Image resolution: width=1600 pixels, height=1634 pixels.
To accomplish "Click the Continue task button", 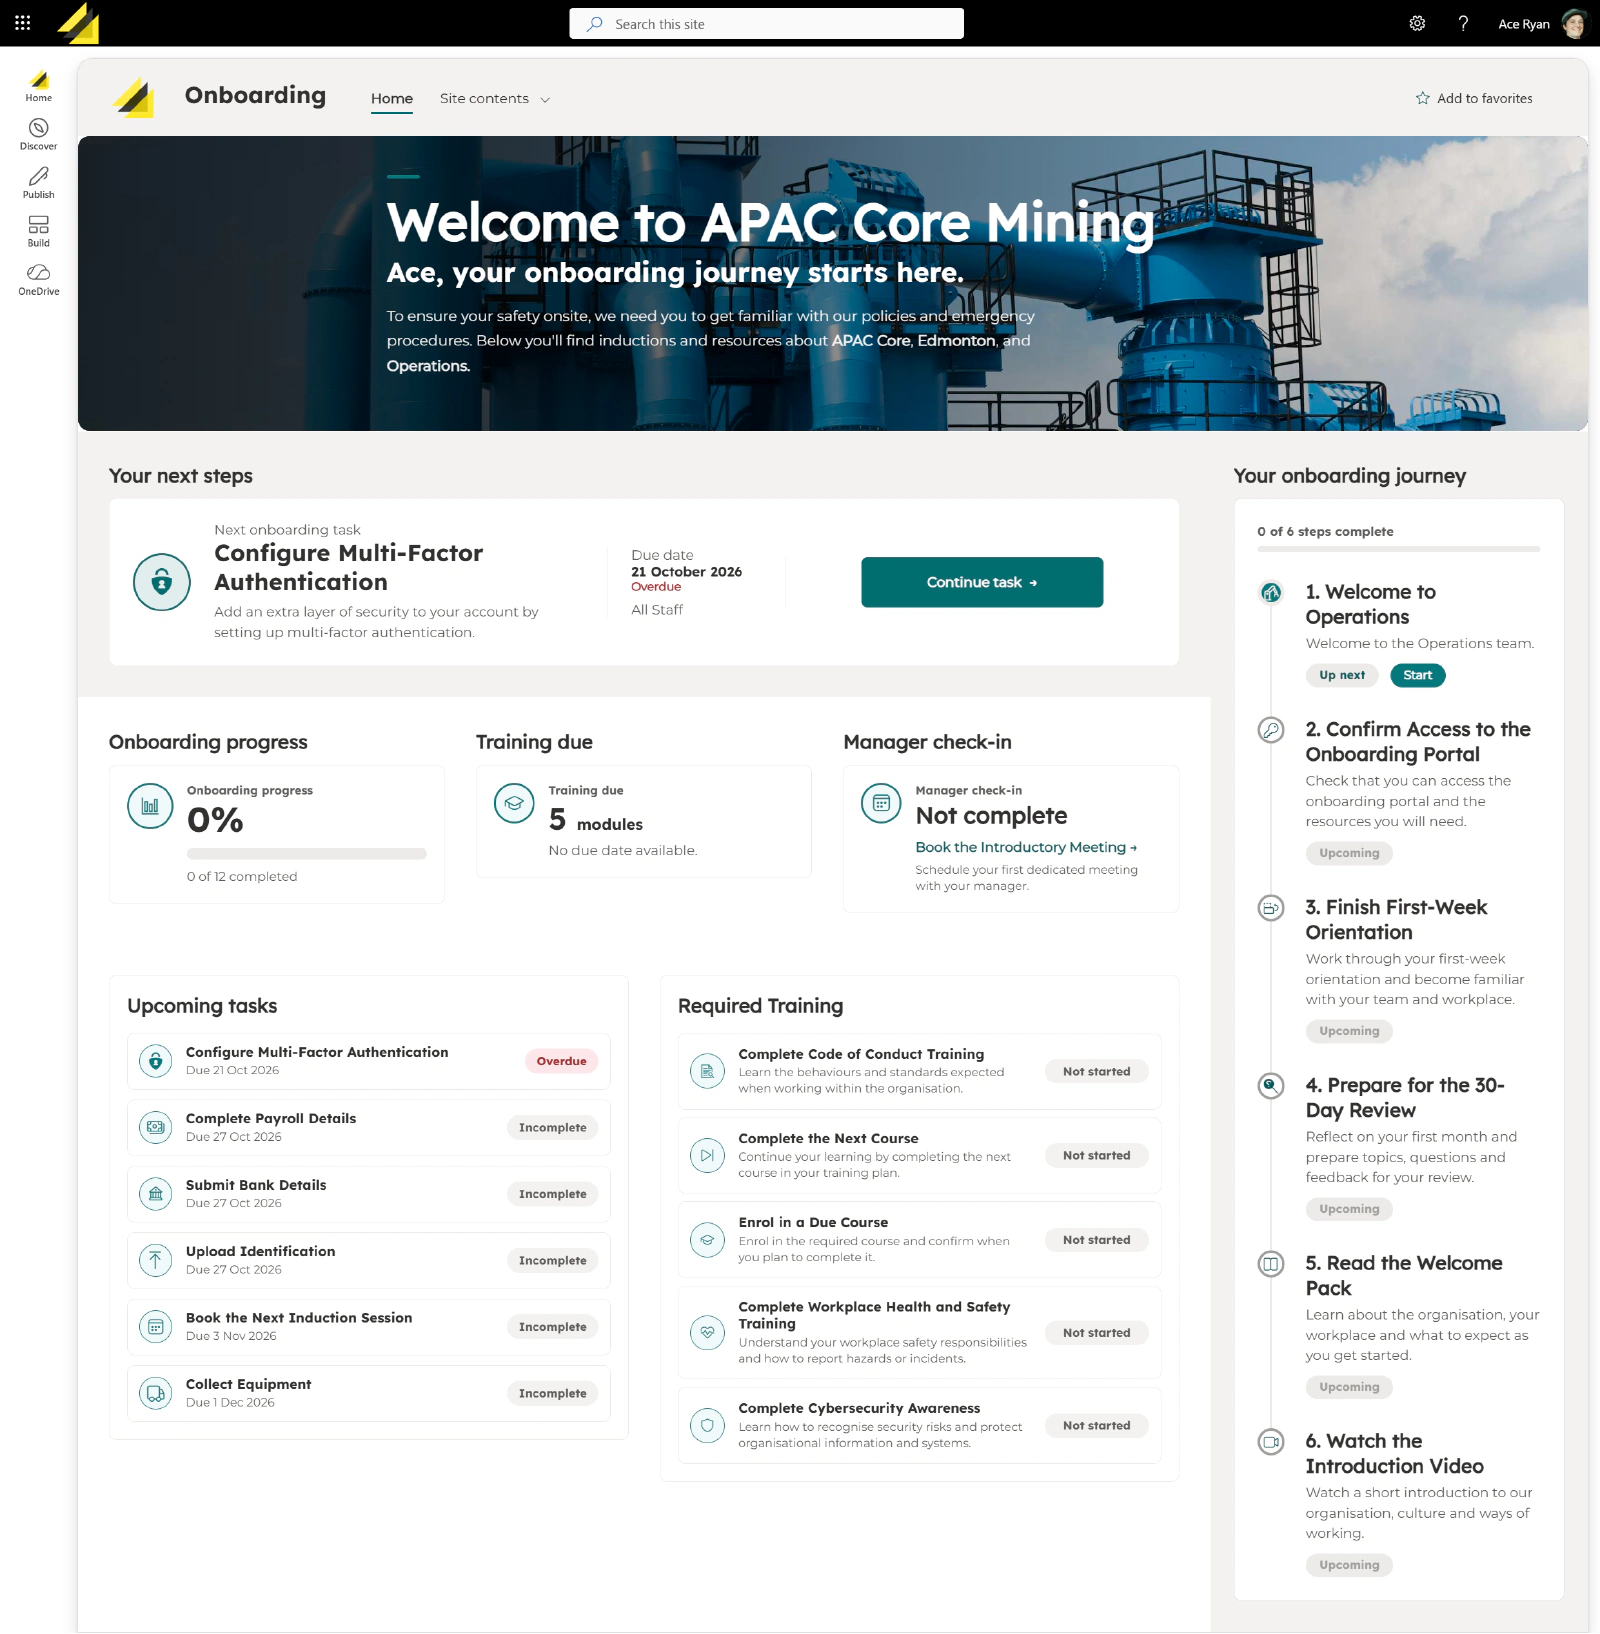I will 982,582.
